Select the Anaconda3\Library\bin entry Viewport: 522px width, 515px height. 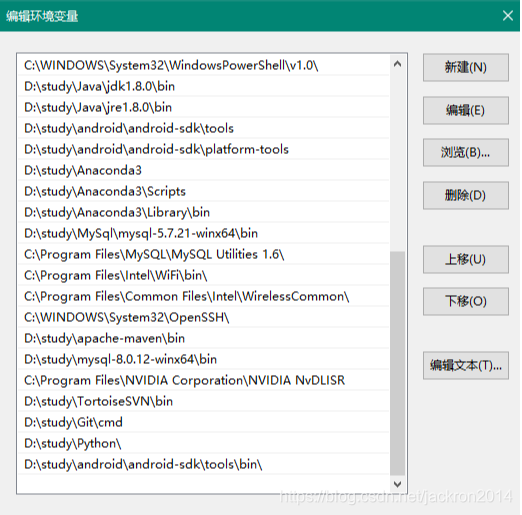pos(203,212)
